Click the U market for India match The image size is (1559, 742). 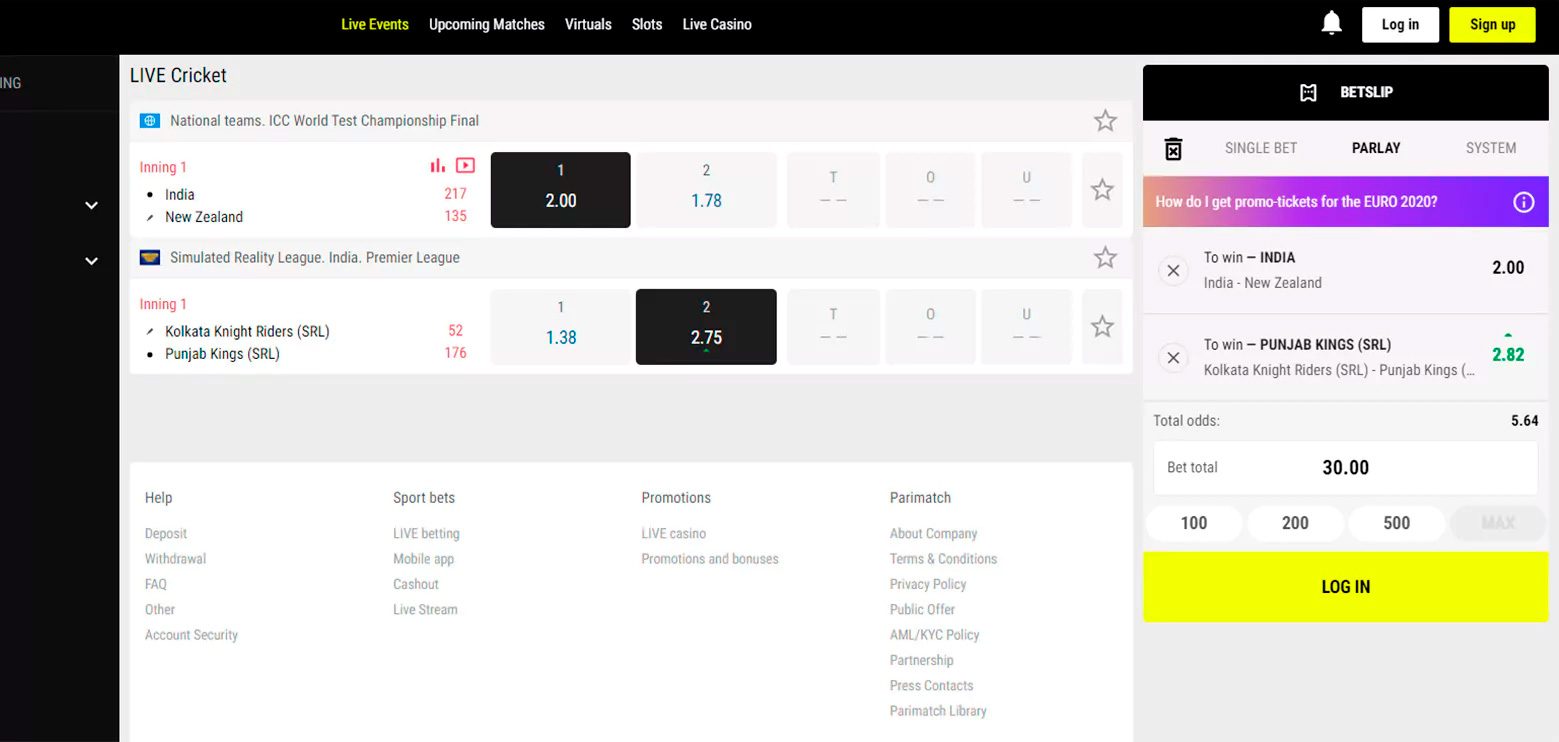click(x=1026, y=190)
